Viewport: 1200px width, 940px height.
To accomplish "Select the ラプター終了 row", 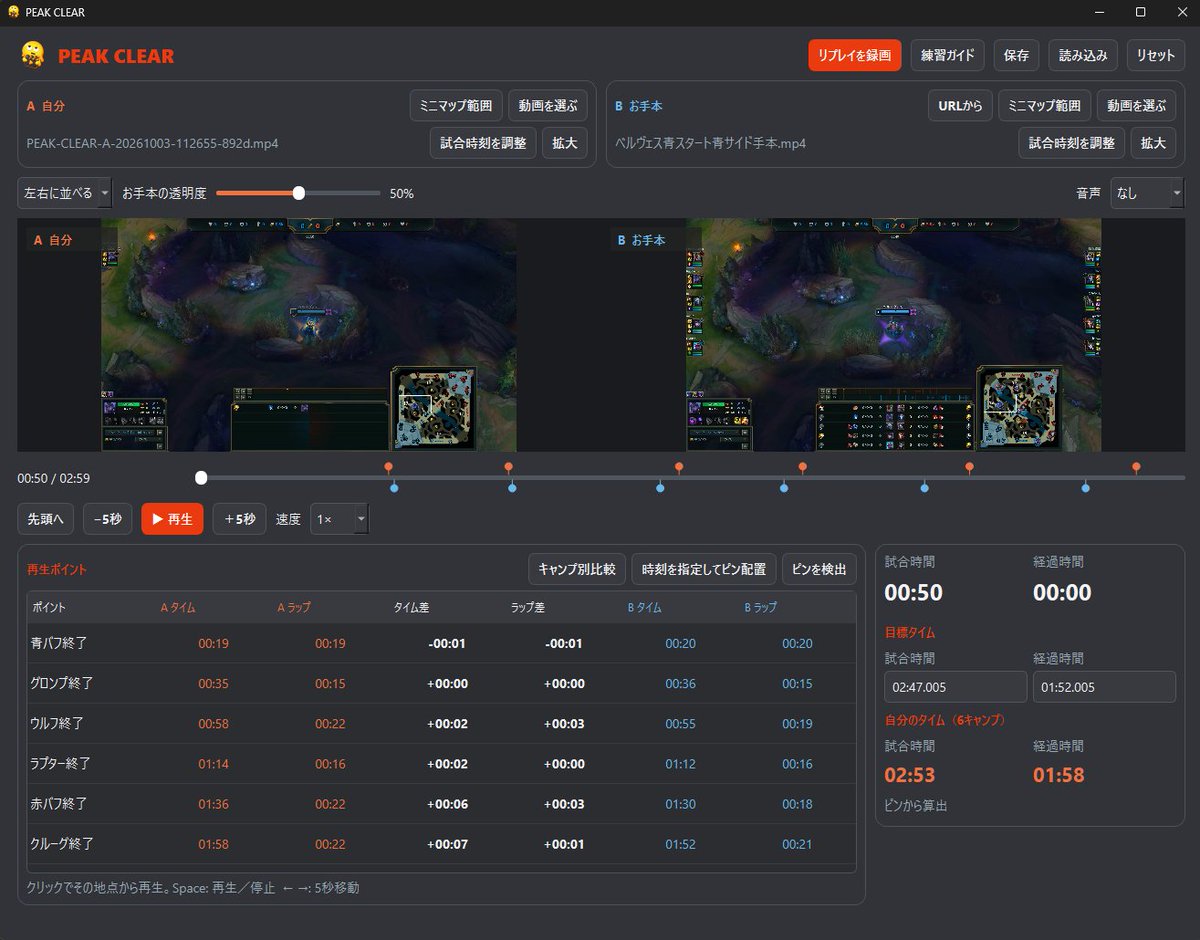I will 441,763.
